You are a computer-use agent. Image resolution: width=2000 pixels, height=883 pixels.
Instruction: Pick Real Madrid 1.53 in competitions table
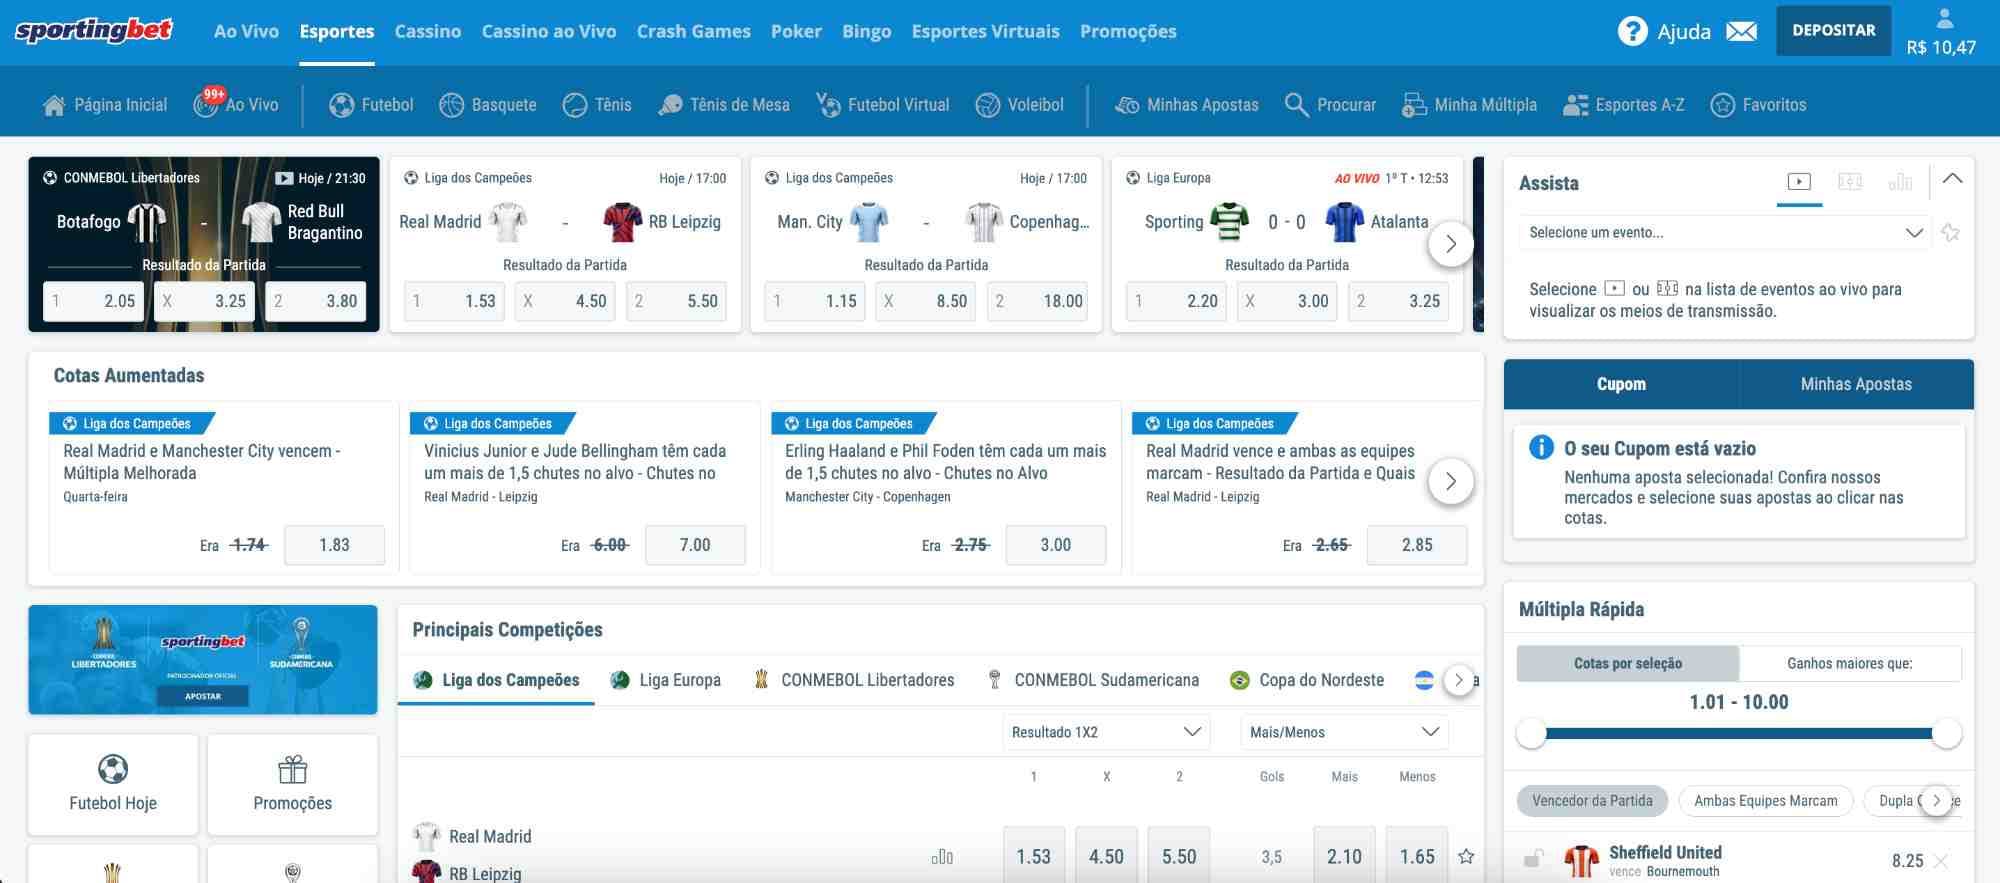[1033, 856]
